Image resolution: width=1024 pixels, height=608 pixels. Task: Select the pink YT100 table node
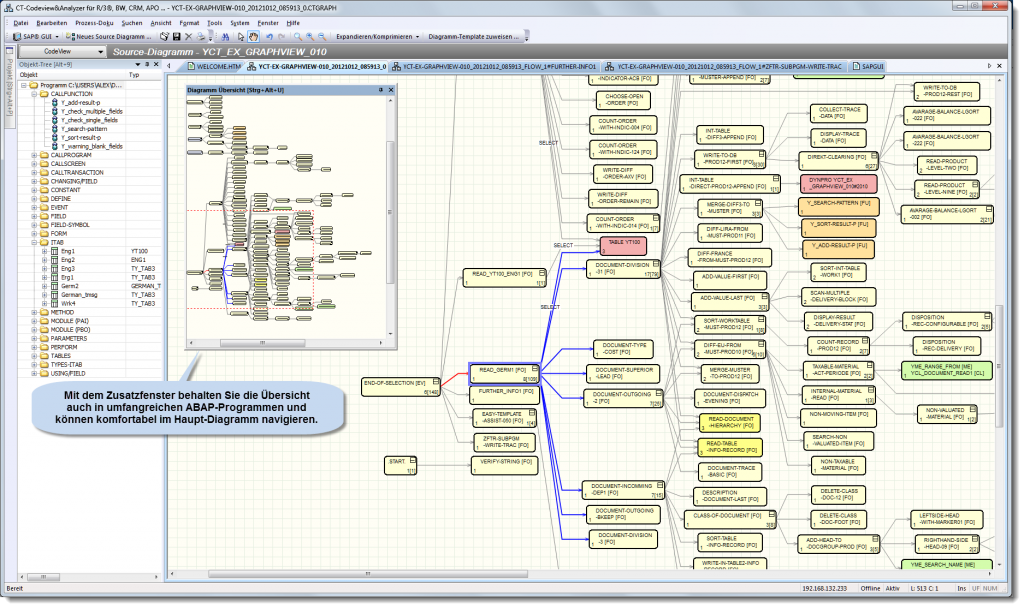tap(623, 245)
